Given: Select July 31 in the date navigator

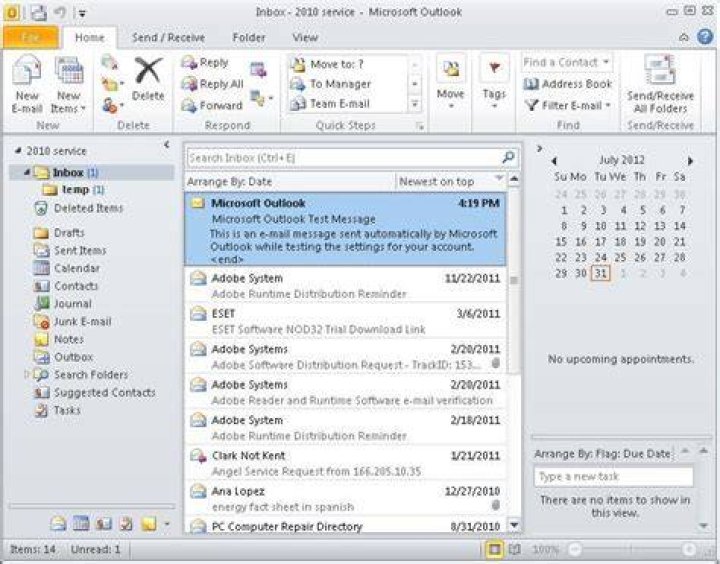Looking at the screenshot, I should click(601, 274).
